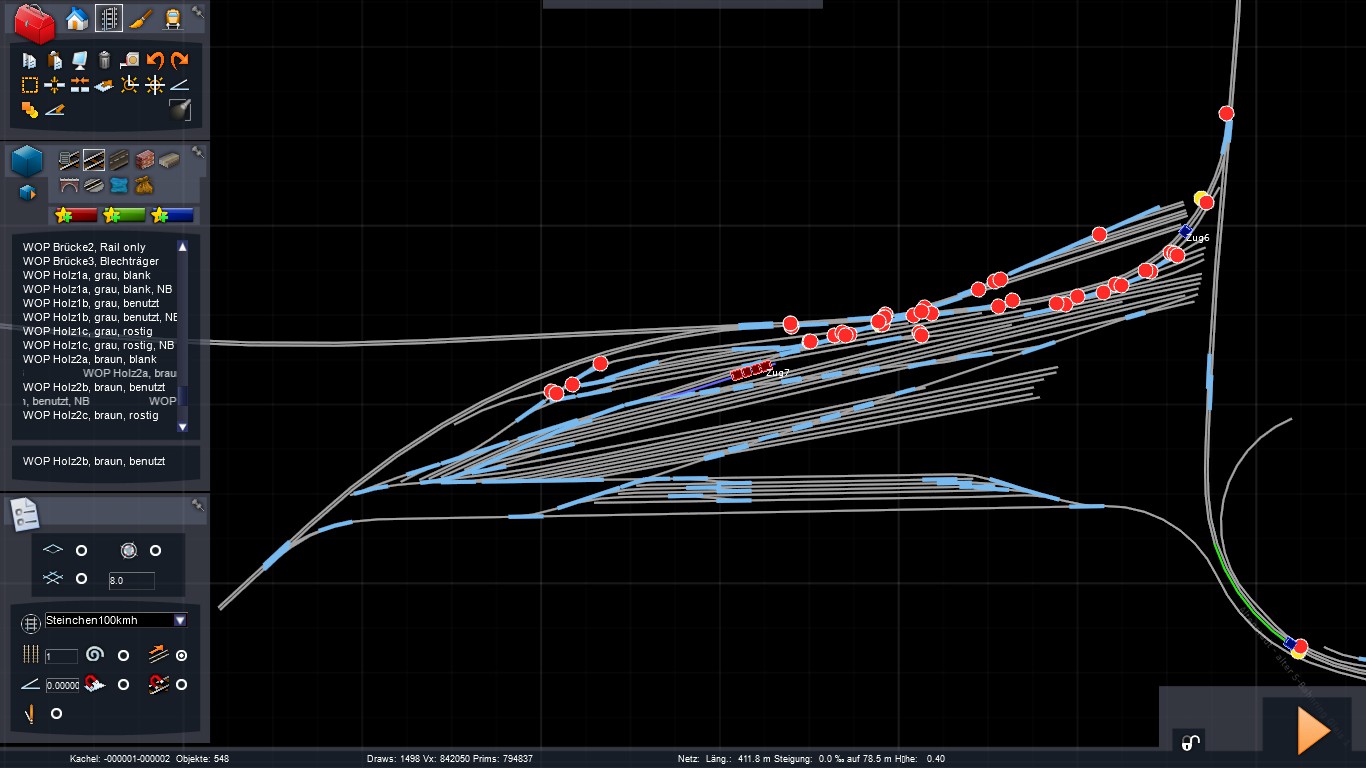Pick the gray concrete block category
This screenshot has width=1366, height=768.
pyautogui.click(x=169, y=160)
